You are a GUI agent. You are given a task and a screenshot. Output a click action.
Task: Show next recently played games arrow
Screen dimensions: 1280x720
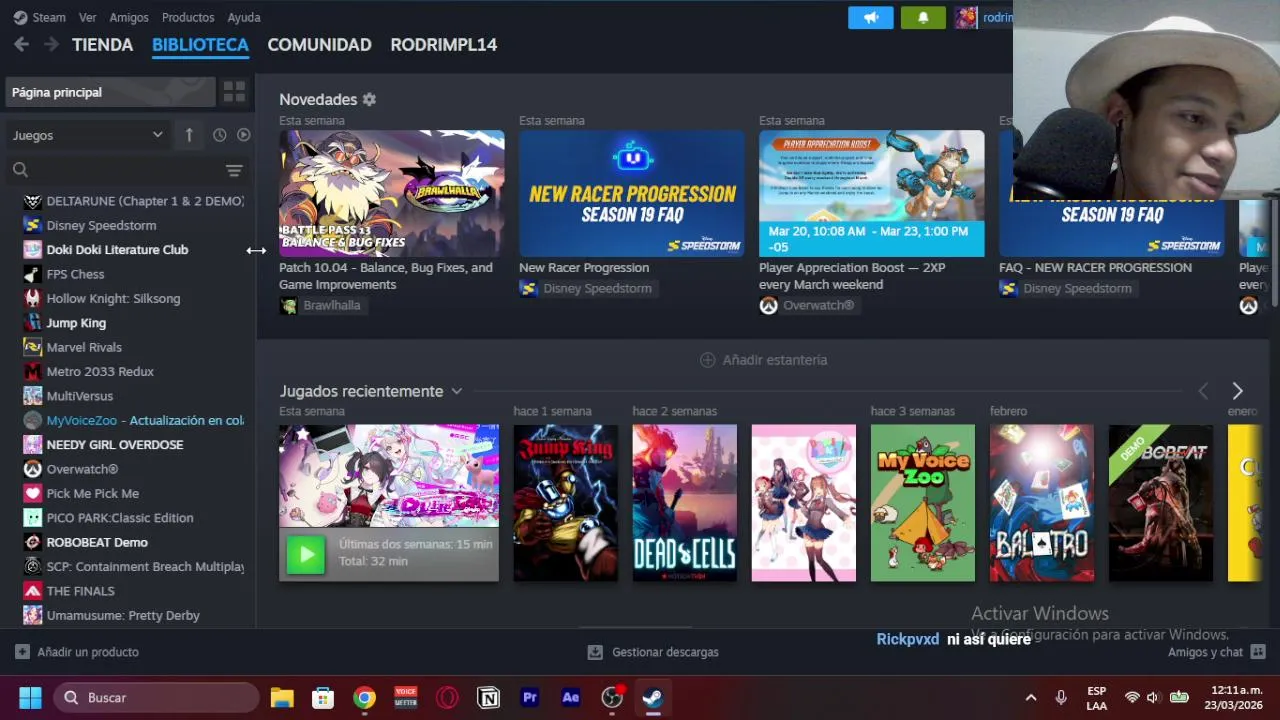1237,391
